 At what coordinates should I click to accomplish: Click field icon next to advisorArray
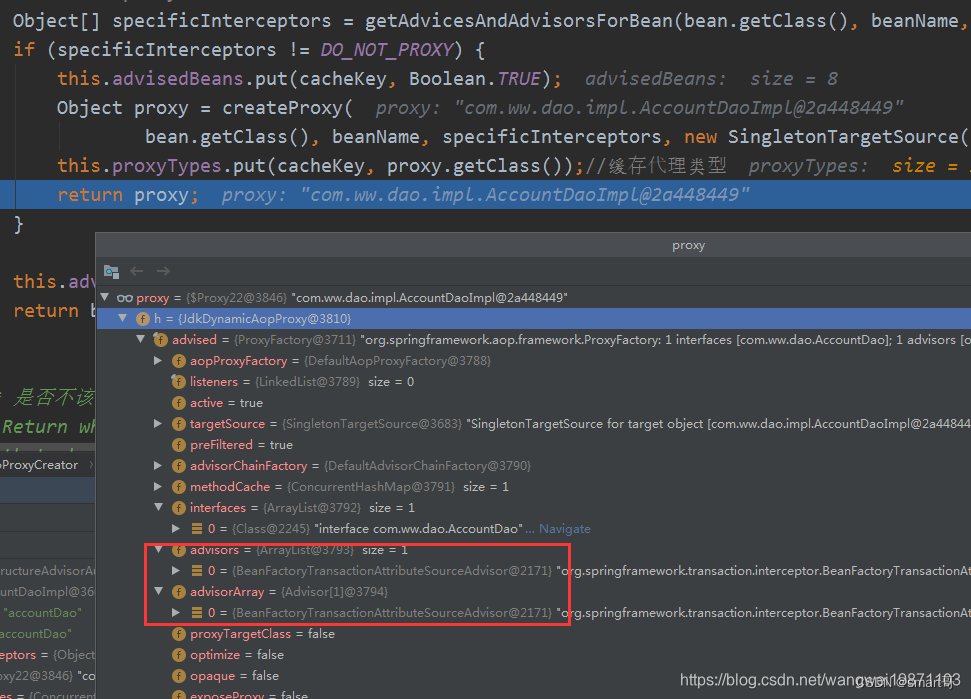pos(179,592)
